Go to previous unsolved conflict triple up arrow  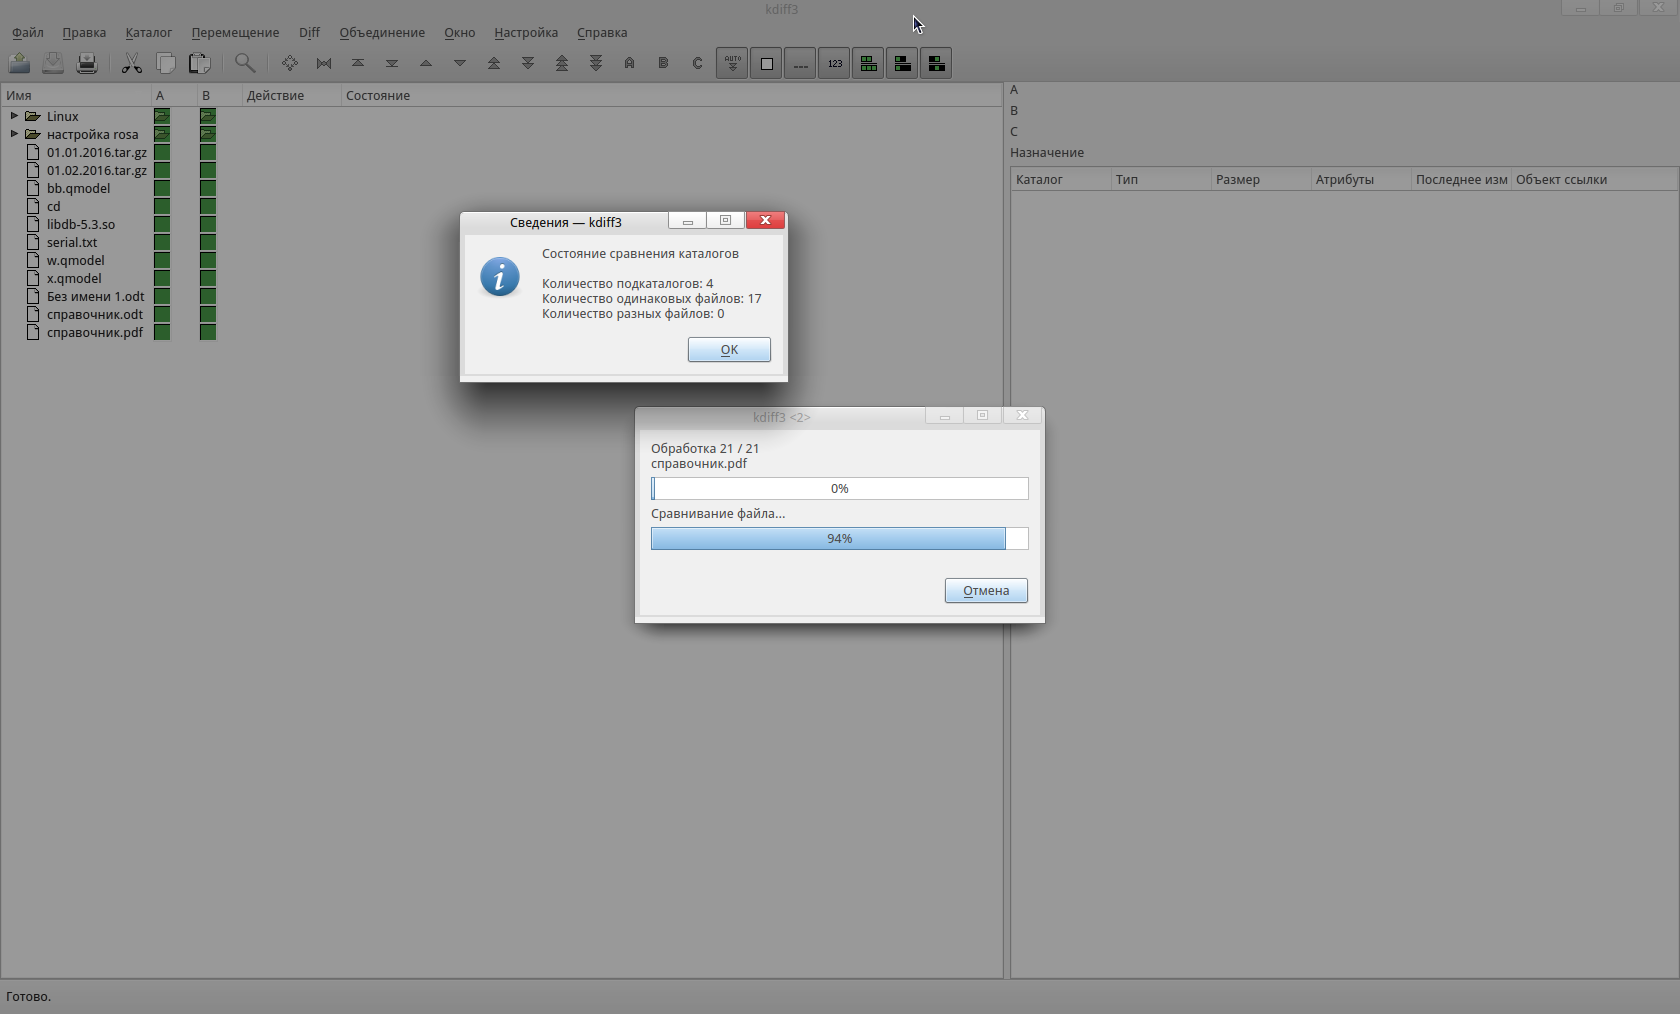[x=562, y=63]
